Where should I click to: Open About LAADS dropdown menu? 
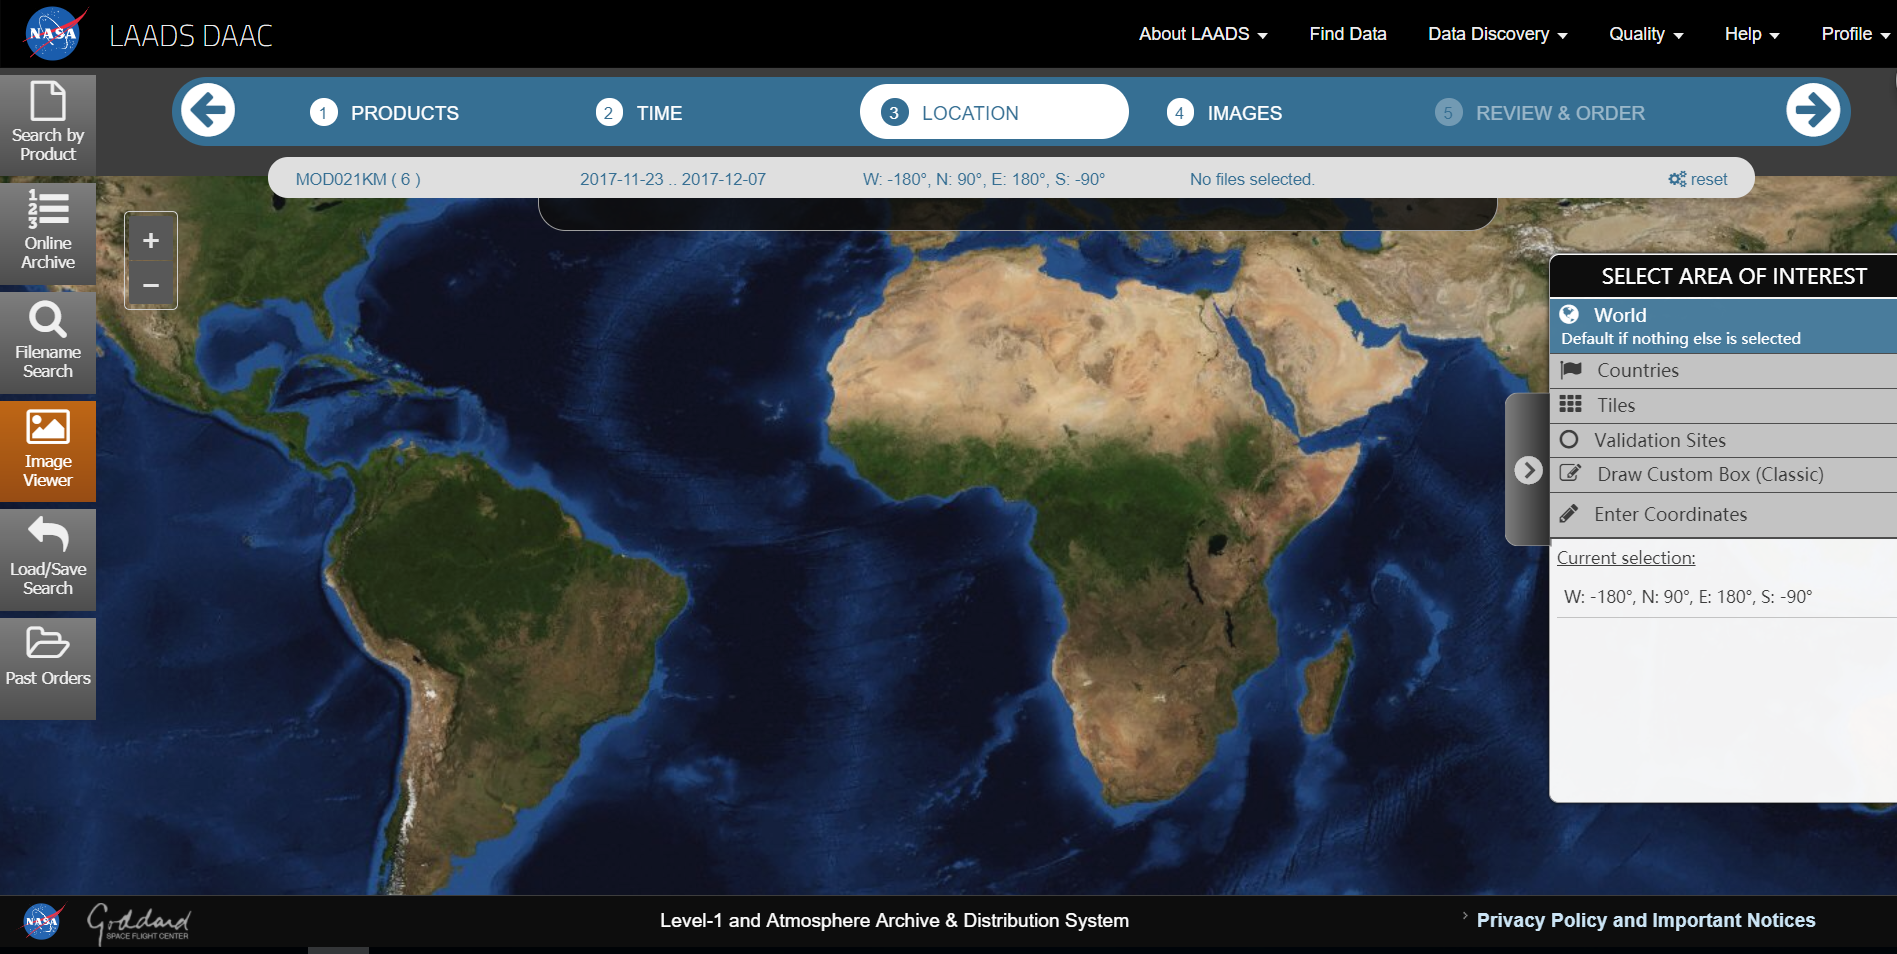[x=1203, y=34]
